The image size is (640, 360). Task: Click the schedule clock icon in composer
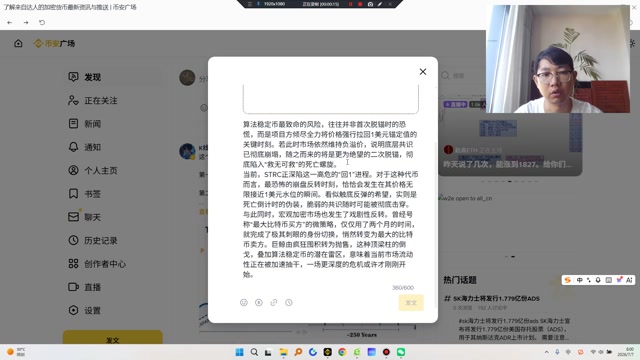289,302
